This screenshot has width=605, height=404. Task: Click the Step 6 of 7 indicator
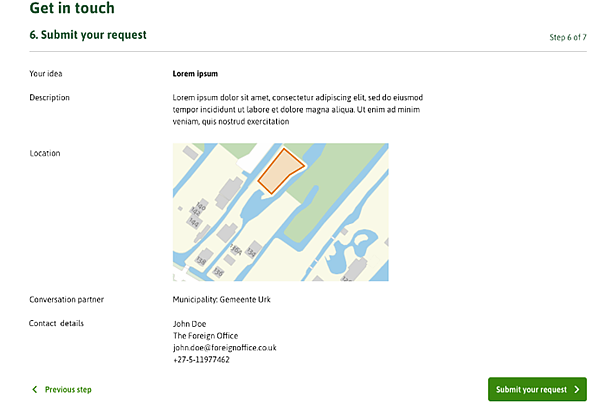[567, 37]
